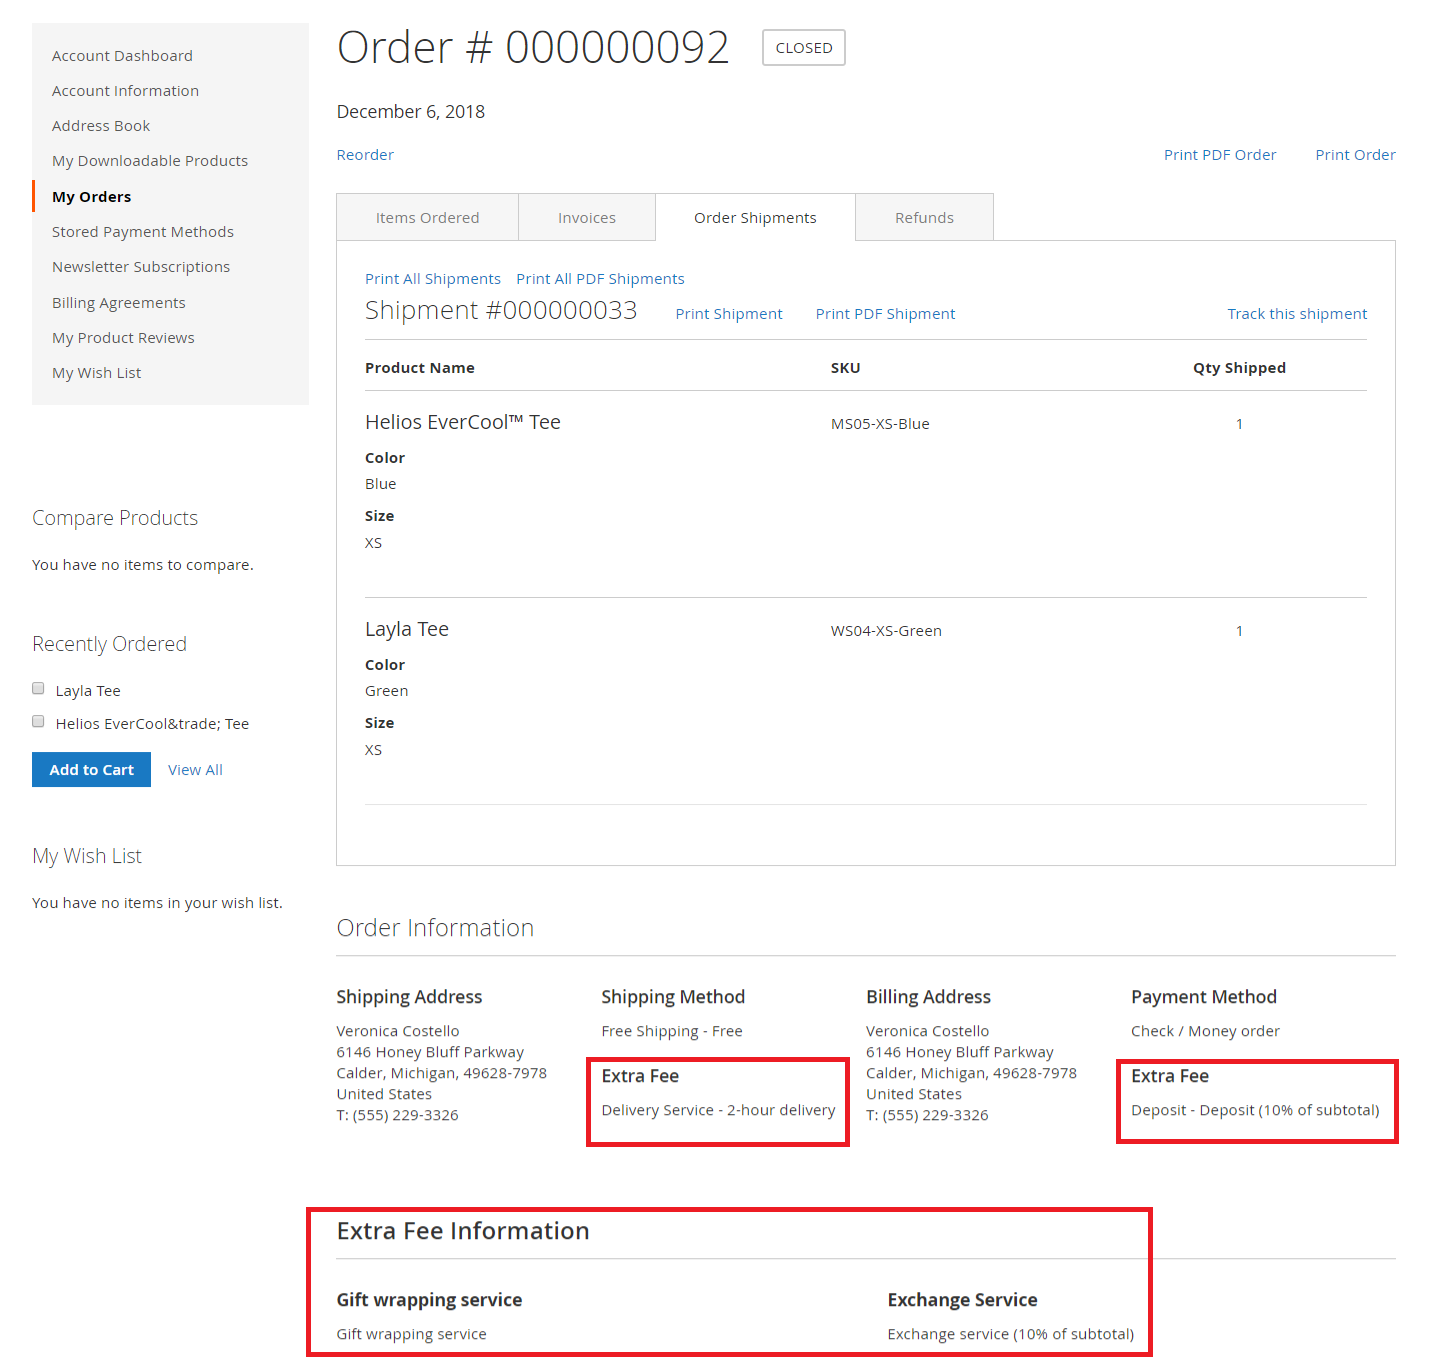
Task: Check the Helios EverCool Tee checkbox
Action: click(x=38, y=722)
